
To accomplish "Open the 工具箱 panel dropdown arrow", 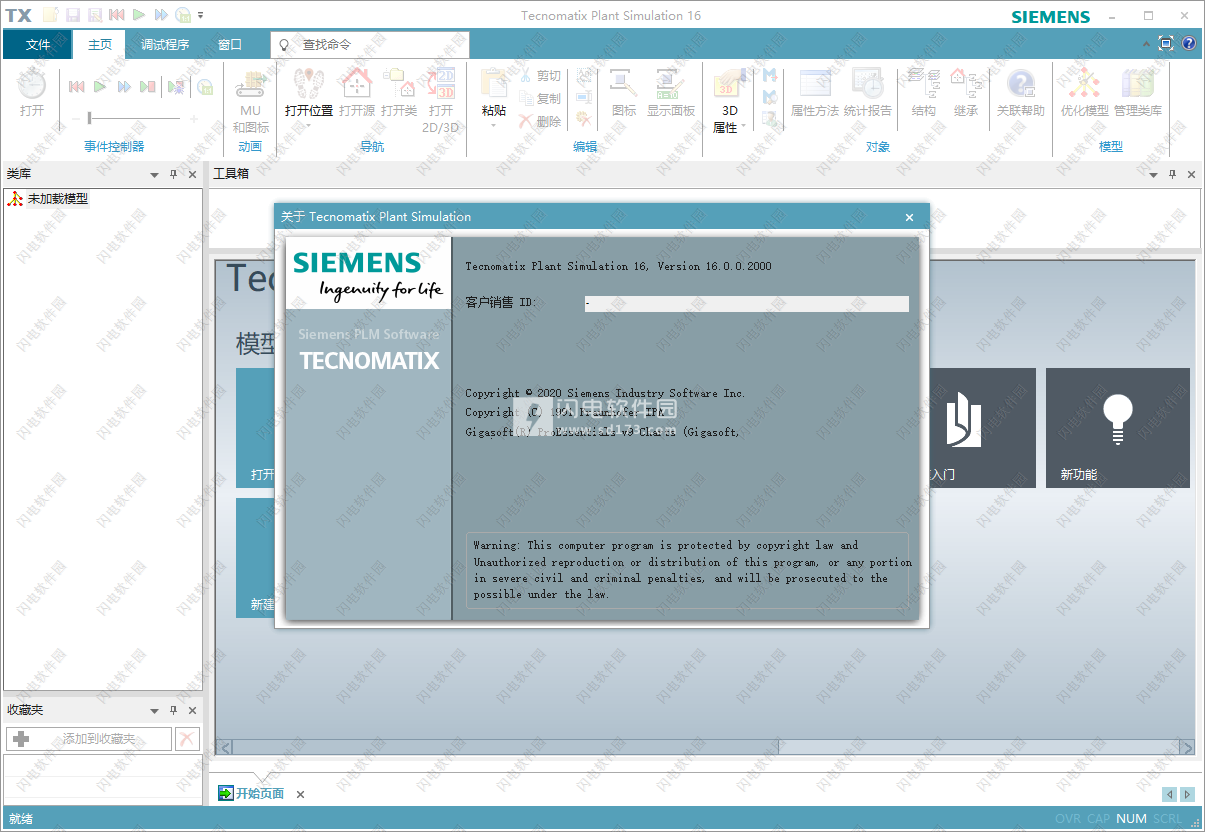I will 1153,175.
